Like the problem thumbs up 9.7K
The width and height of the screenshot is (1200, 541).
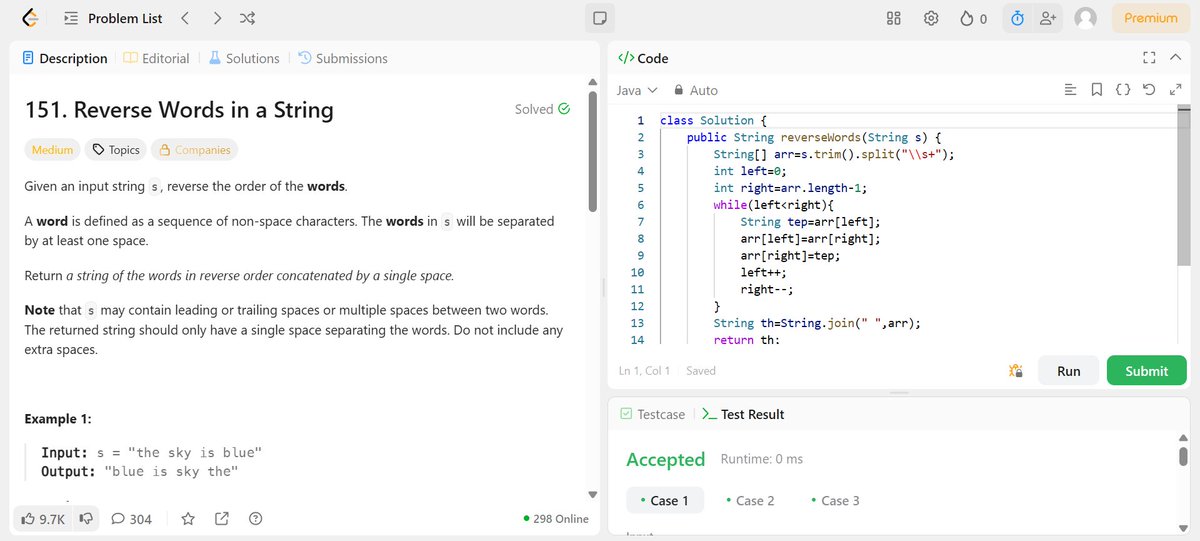tap(43, 519)
